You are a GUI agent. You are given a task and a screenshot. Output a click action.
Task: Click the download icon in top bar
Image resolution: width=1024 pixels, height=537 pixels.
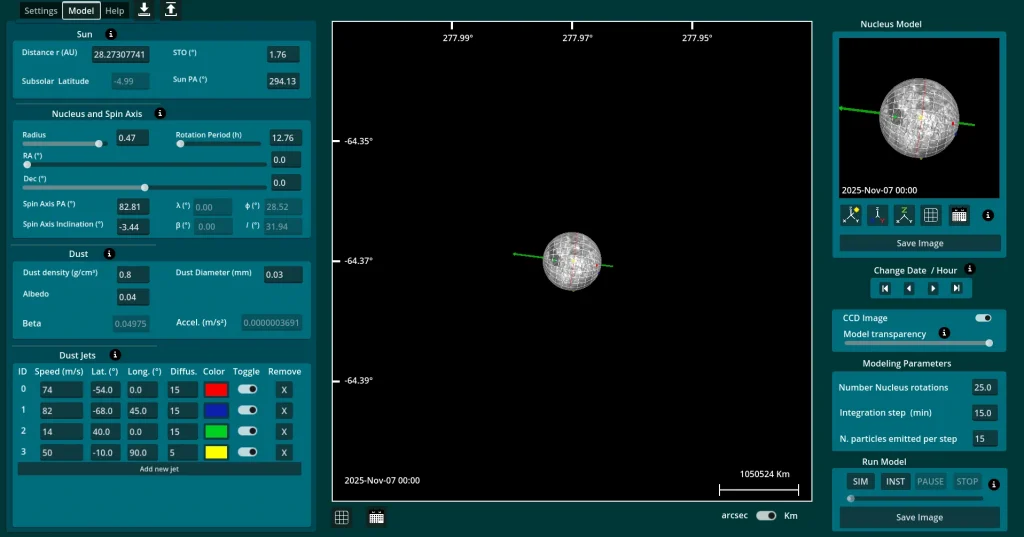pos(145,10)
